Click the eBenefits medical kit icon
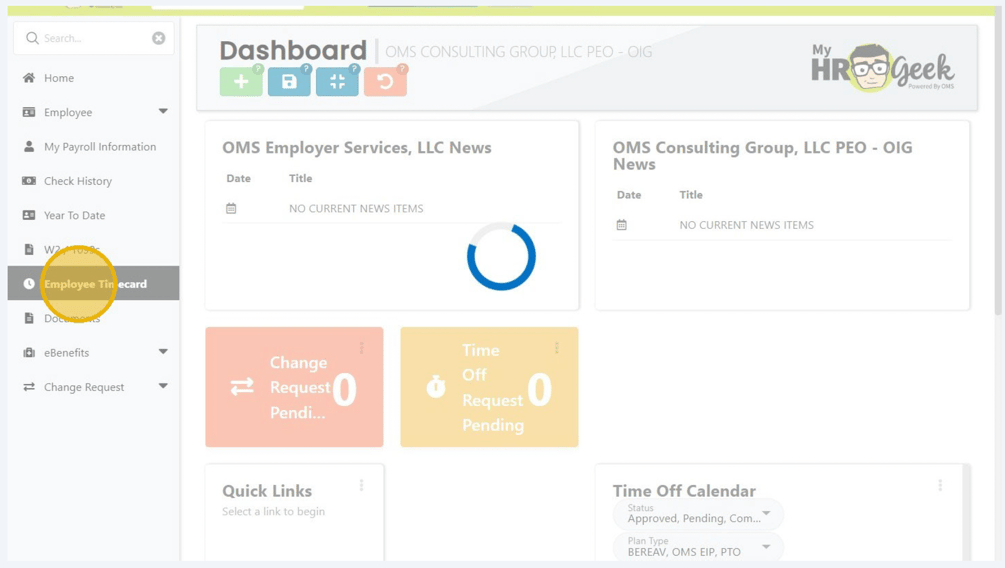The image size is (1005, 568). 29,353
